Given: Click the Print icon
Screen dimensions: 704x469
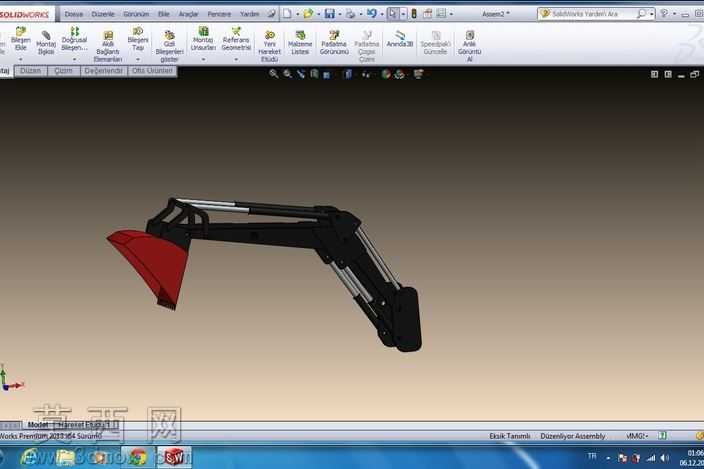Looking at the screenshot, I should pyautogui.click(x=350, y=14).
